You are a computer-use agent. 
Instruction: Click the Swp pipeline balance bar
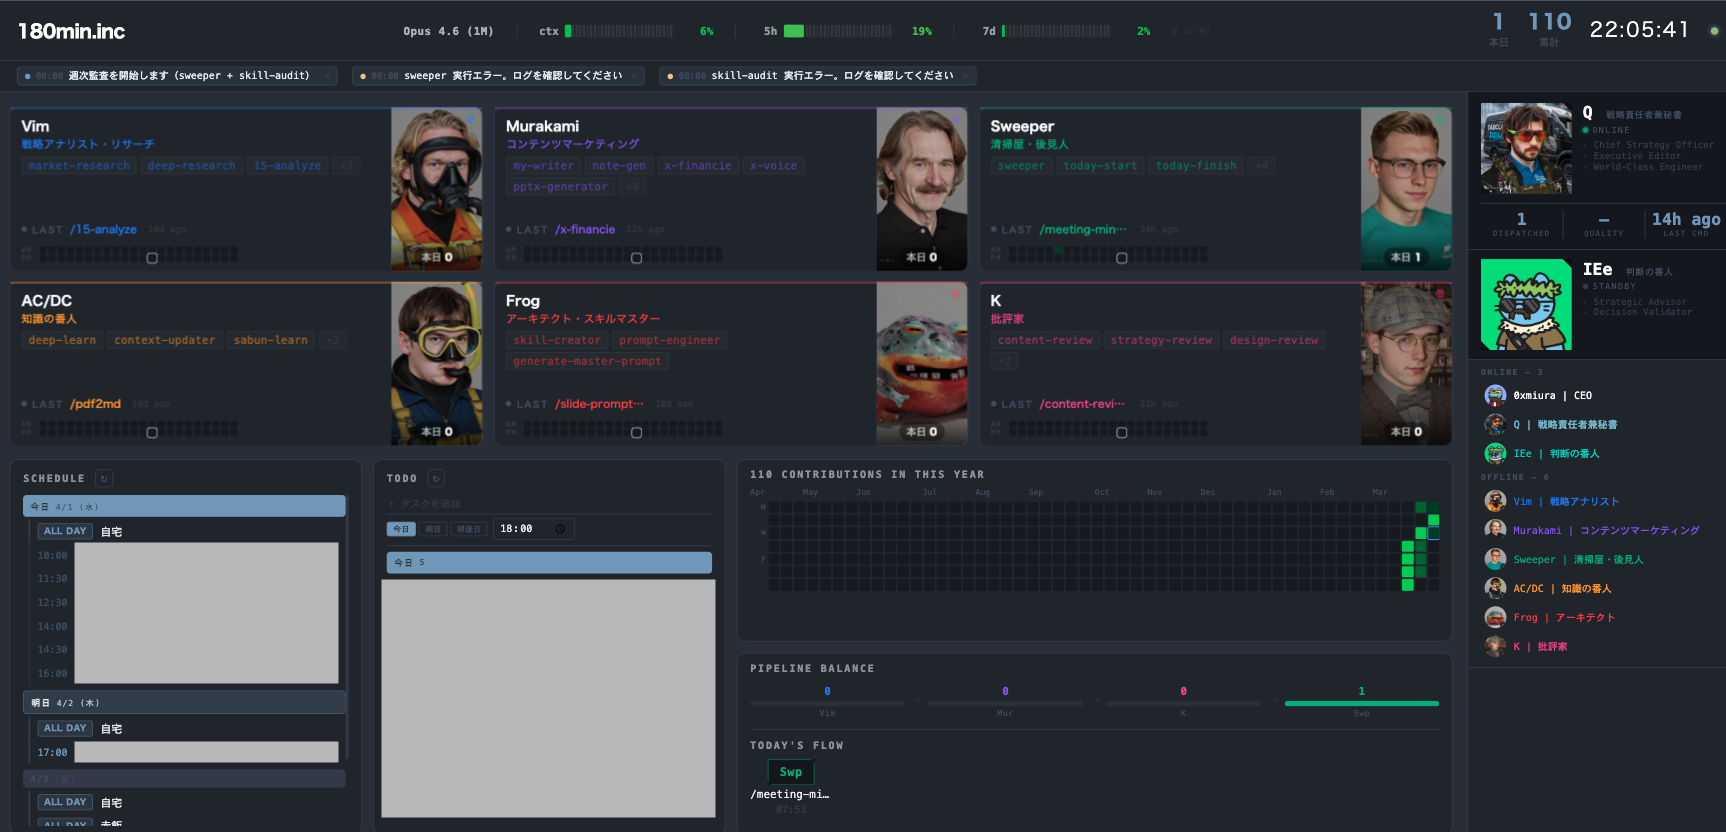click(1361, 704)
